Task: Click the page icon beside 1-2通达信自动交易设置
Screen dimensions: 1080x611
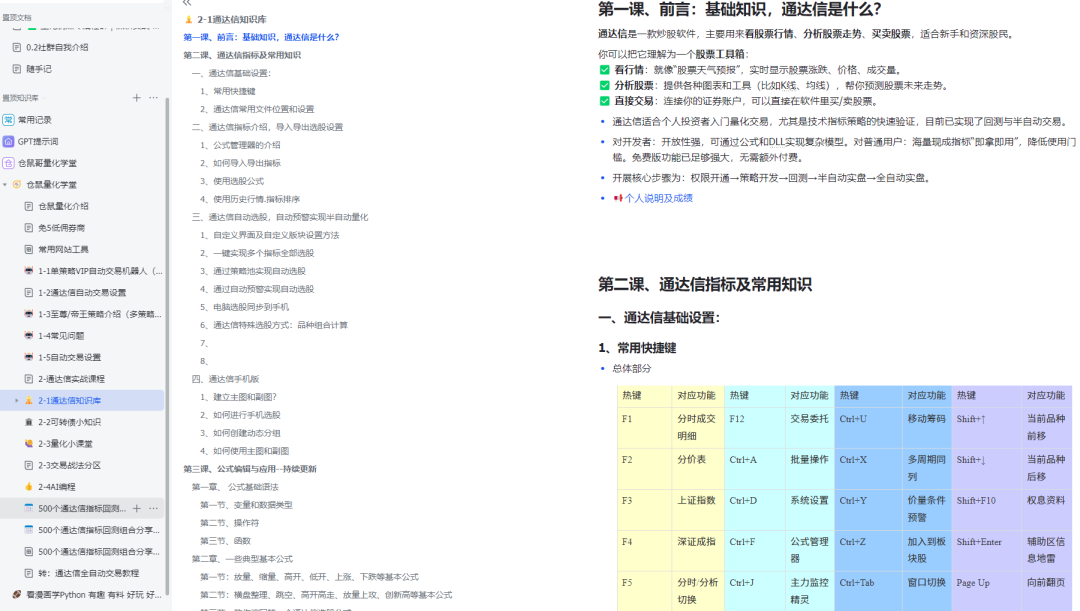Action: click(28, 293)
